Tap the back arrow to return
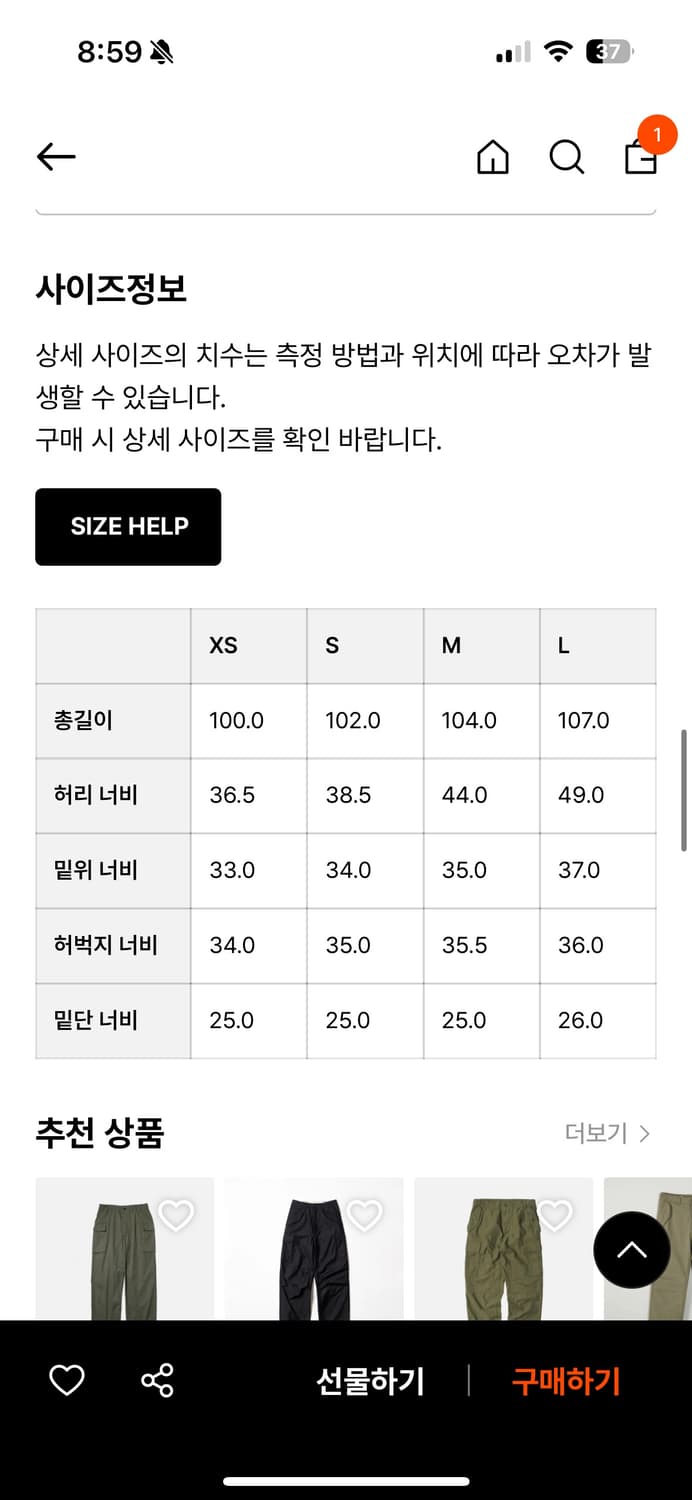Image resolution: width=692 pixels, height=1500 pixels. (x=55, y=156)
